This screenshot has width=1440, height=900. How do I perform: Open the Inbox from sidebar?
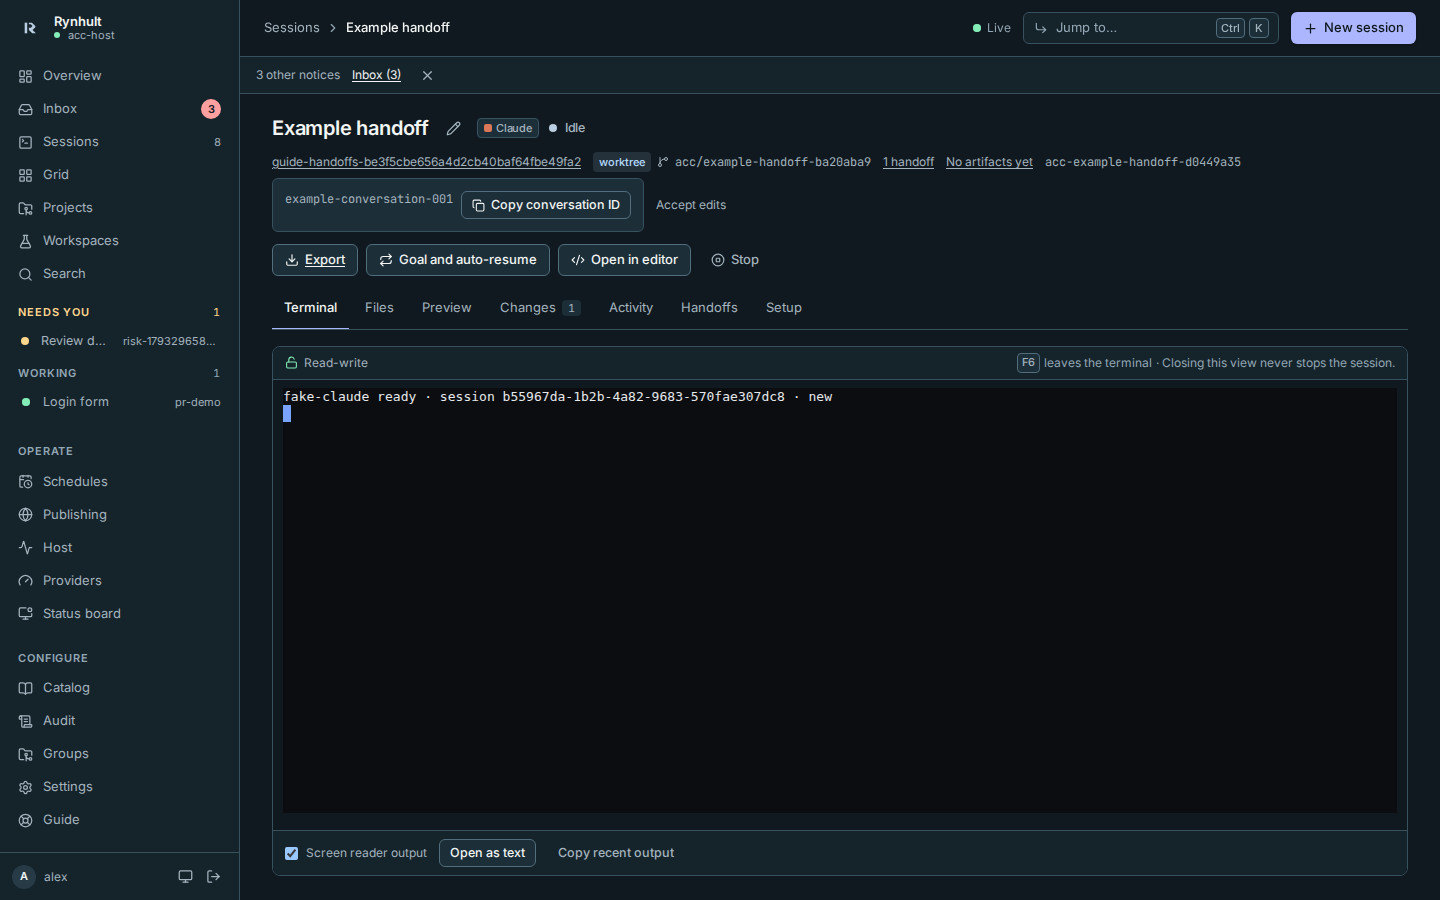coord(119,109)
